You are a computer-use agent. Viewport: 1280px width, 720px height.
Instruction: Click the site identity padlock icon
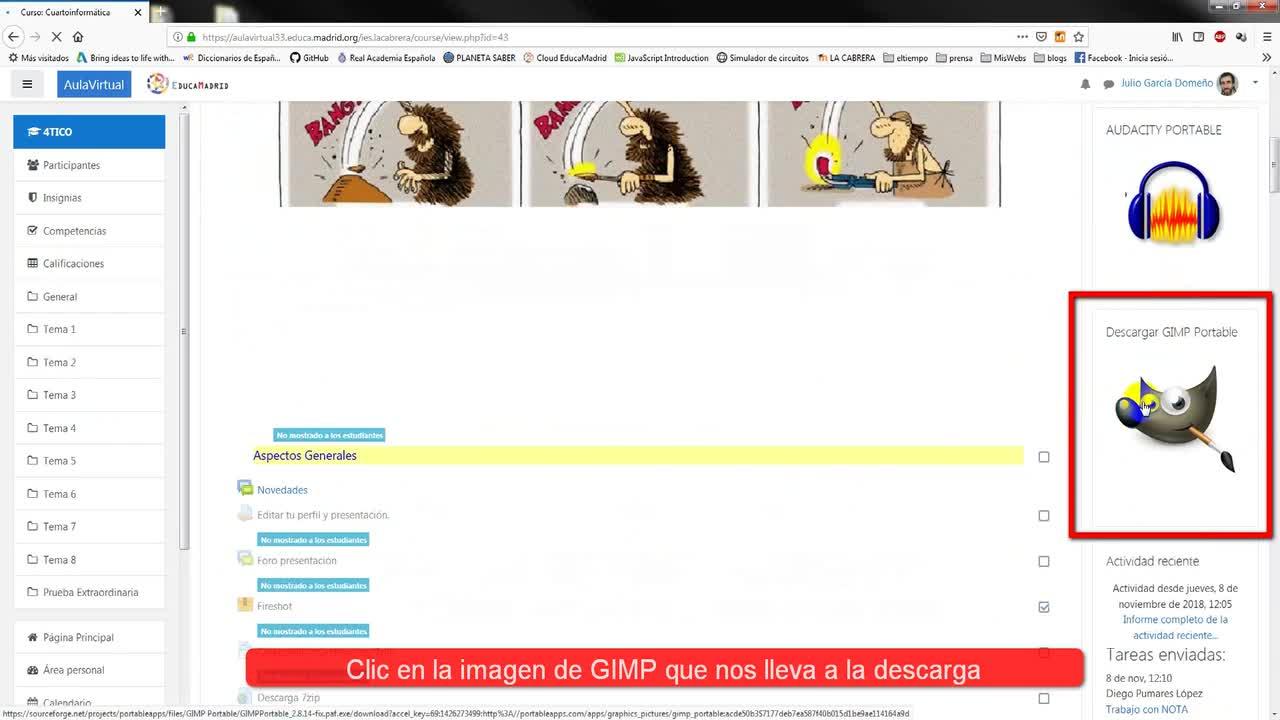coord(192,37)
